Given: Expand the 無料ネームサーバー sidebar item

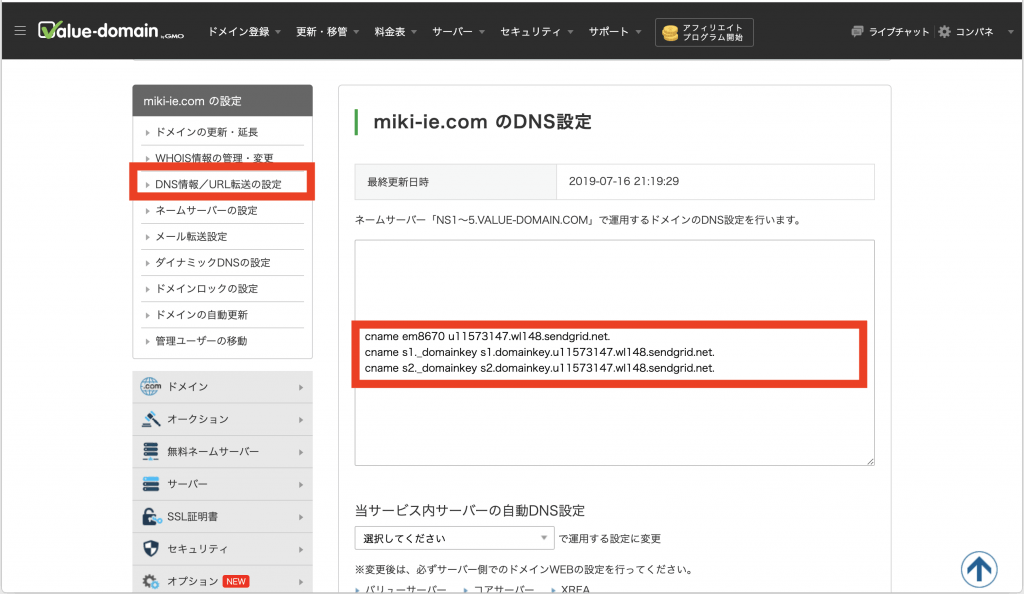Looking at the screenshot, I should tap(222, 452).
